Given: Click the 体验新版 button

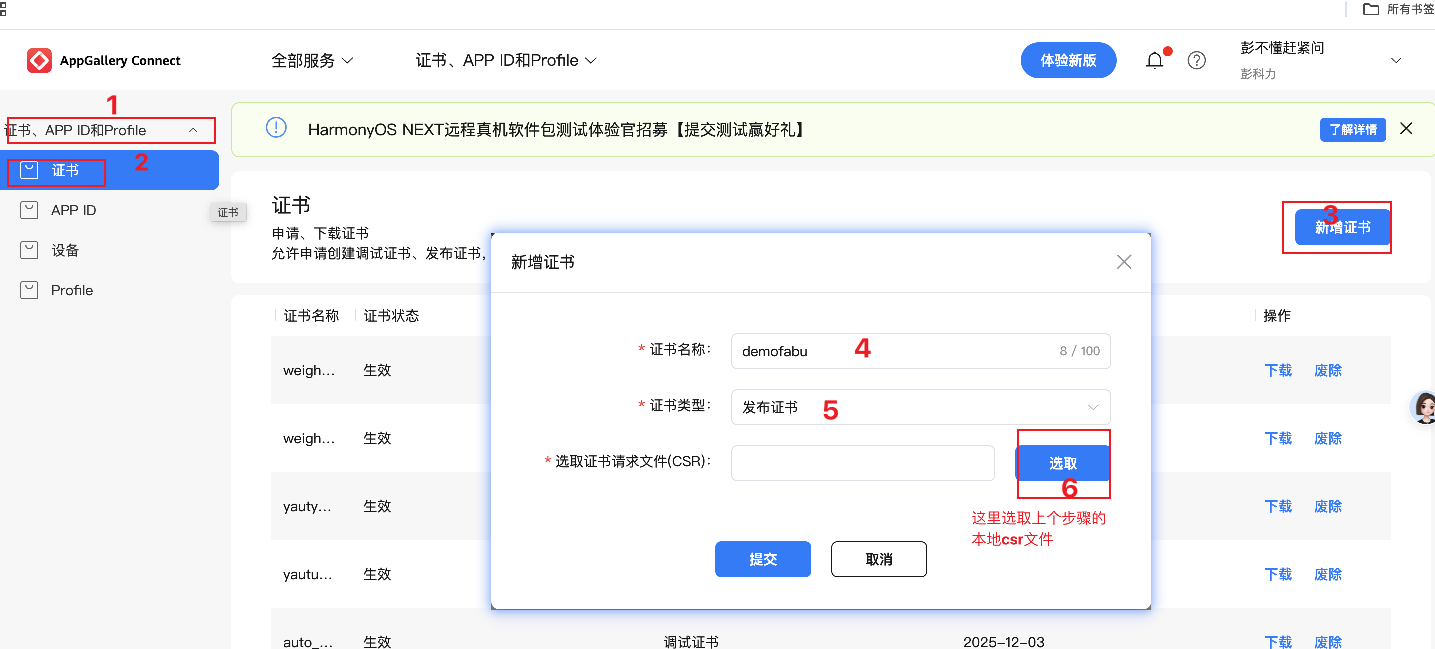Looking at the screenshot, I should pyautogui.click(x=1068, y=60).
